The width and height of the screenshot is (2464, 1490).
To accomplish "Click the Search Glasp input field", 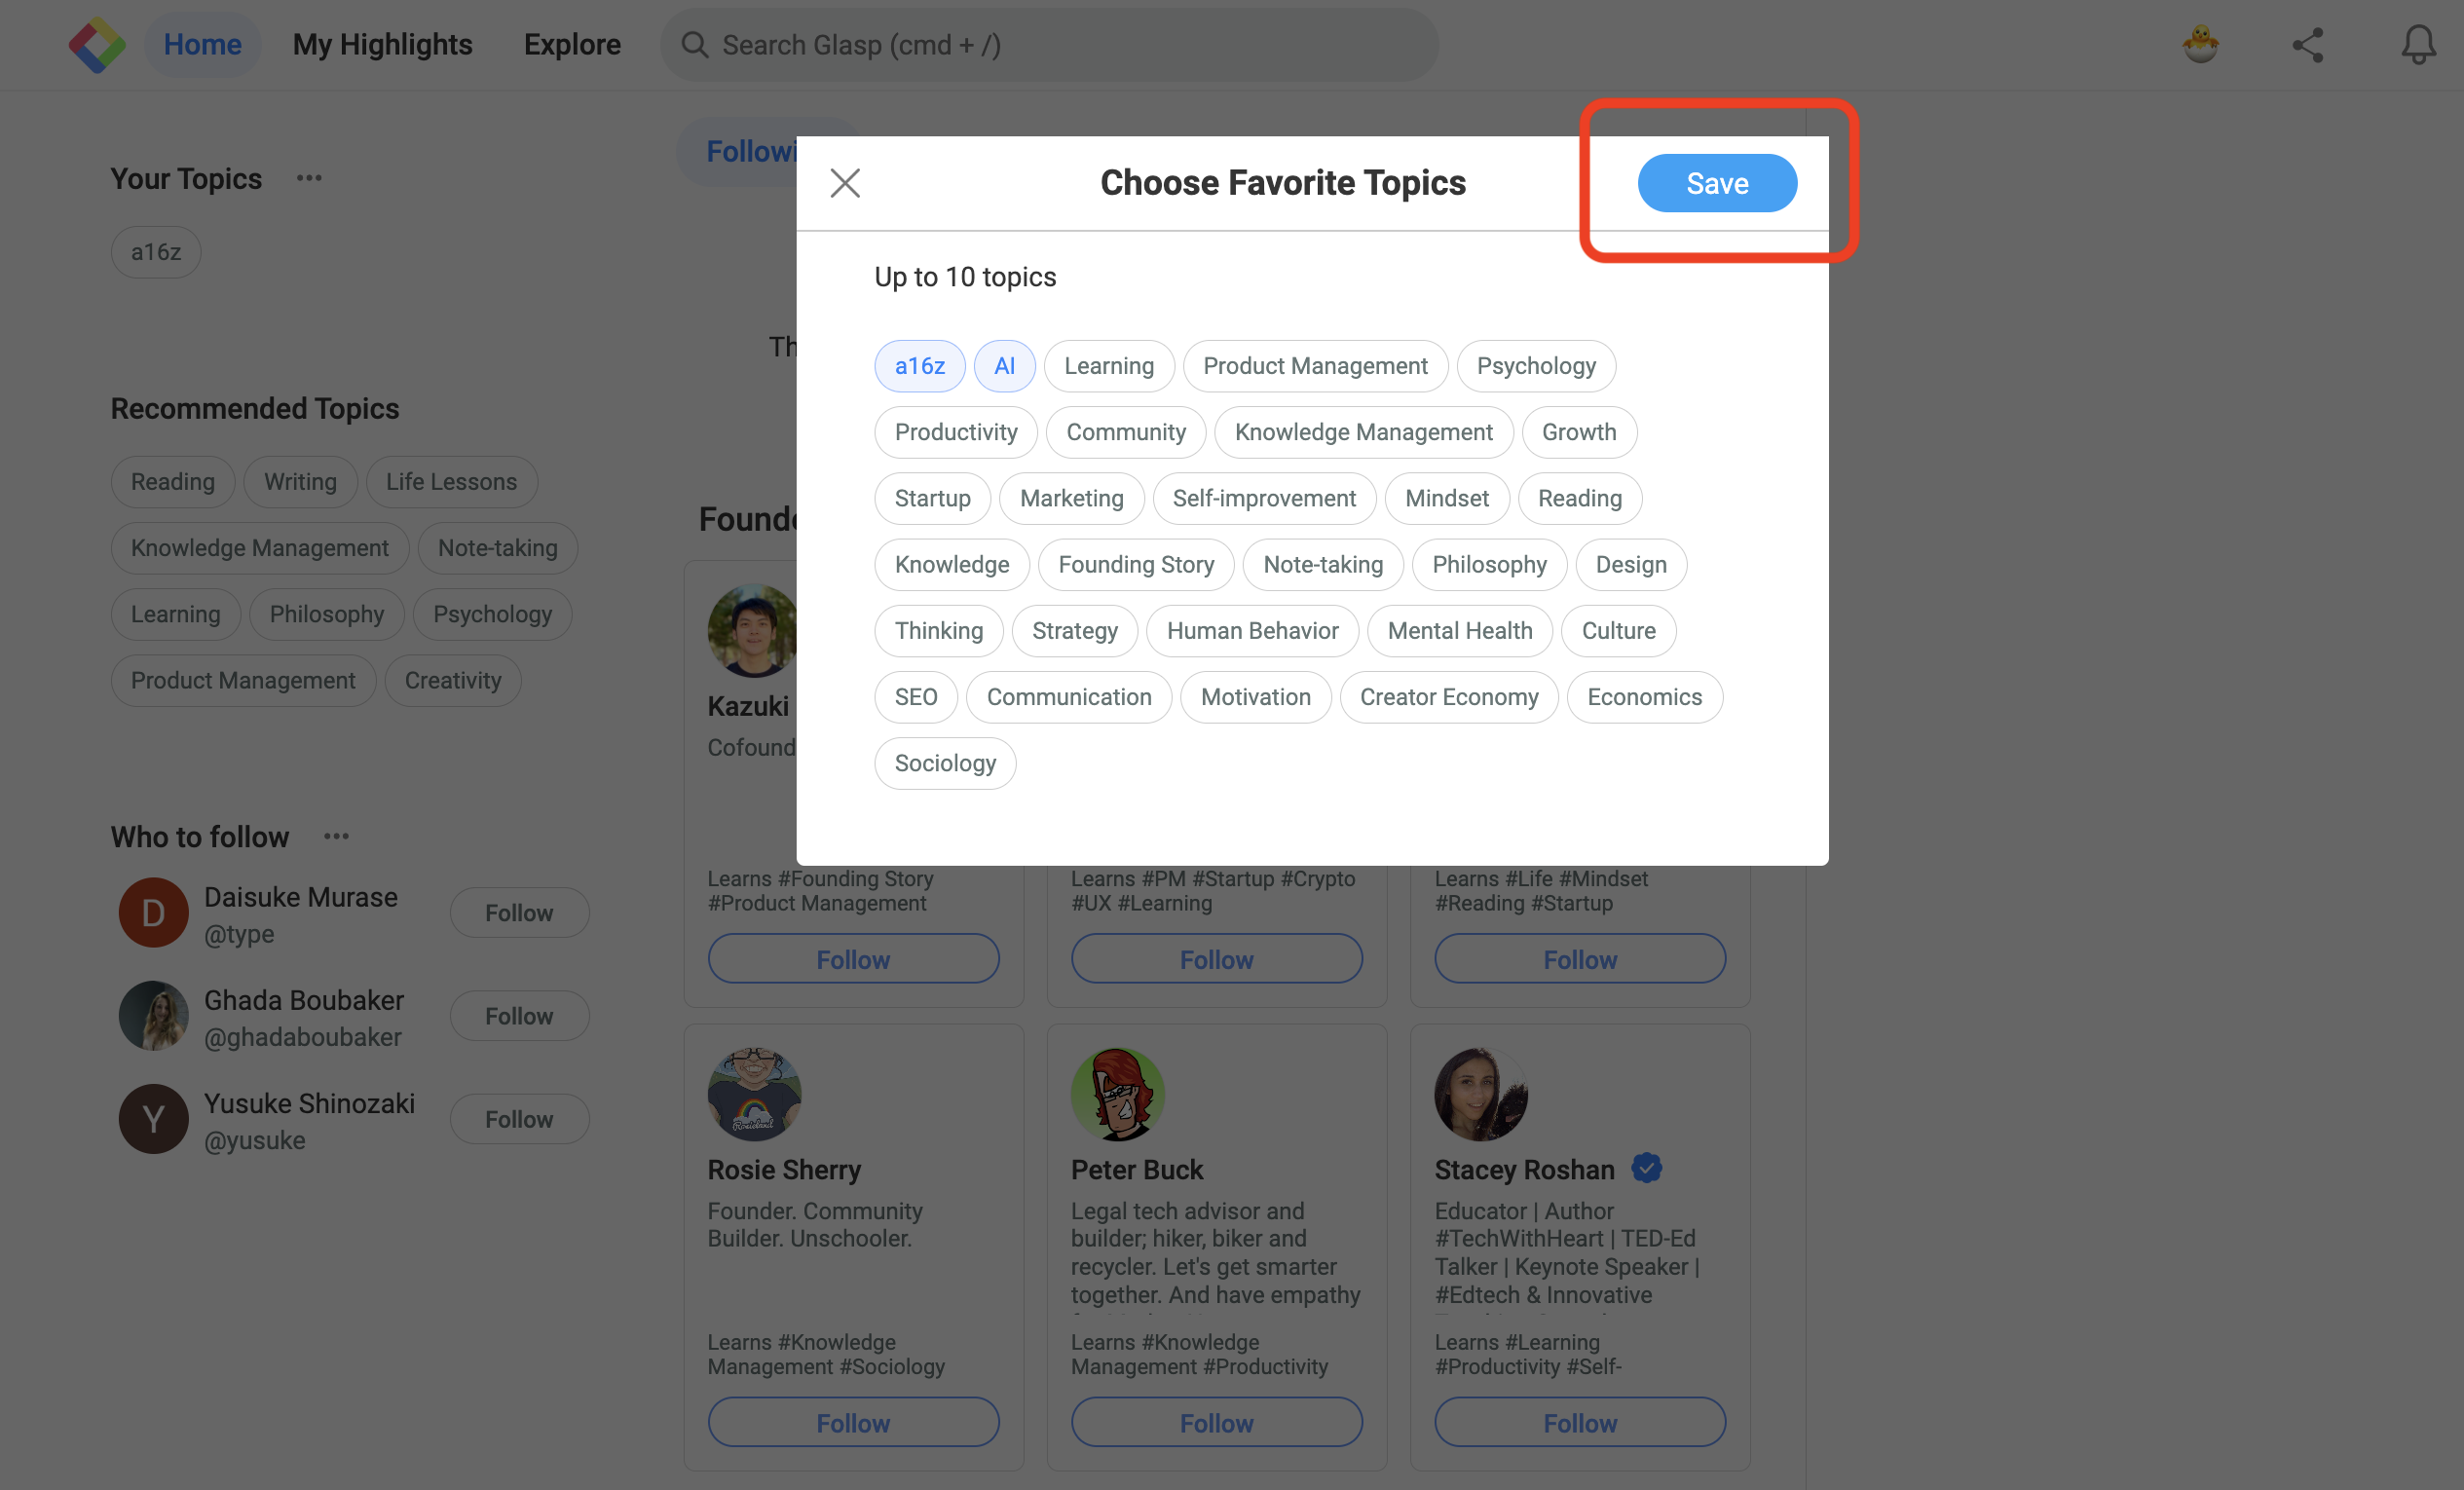I will (1049, 45).
